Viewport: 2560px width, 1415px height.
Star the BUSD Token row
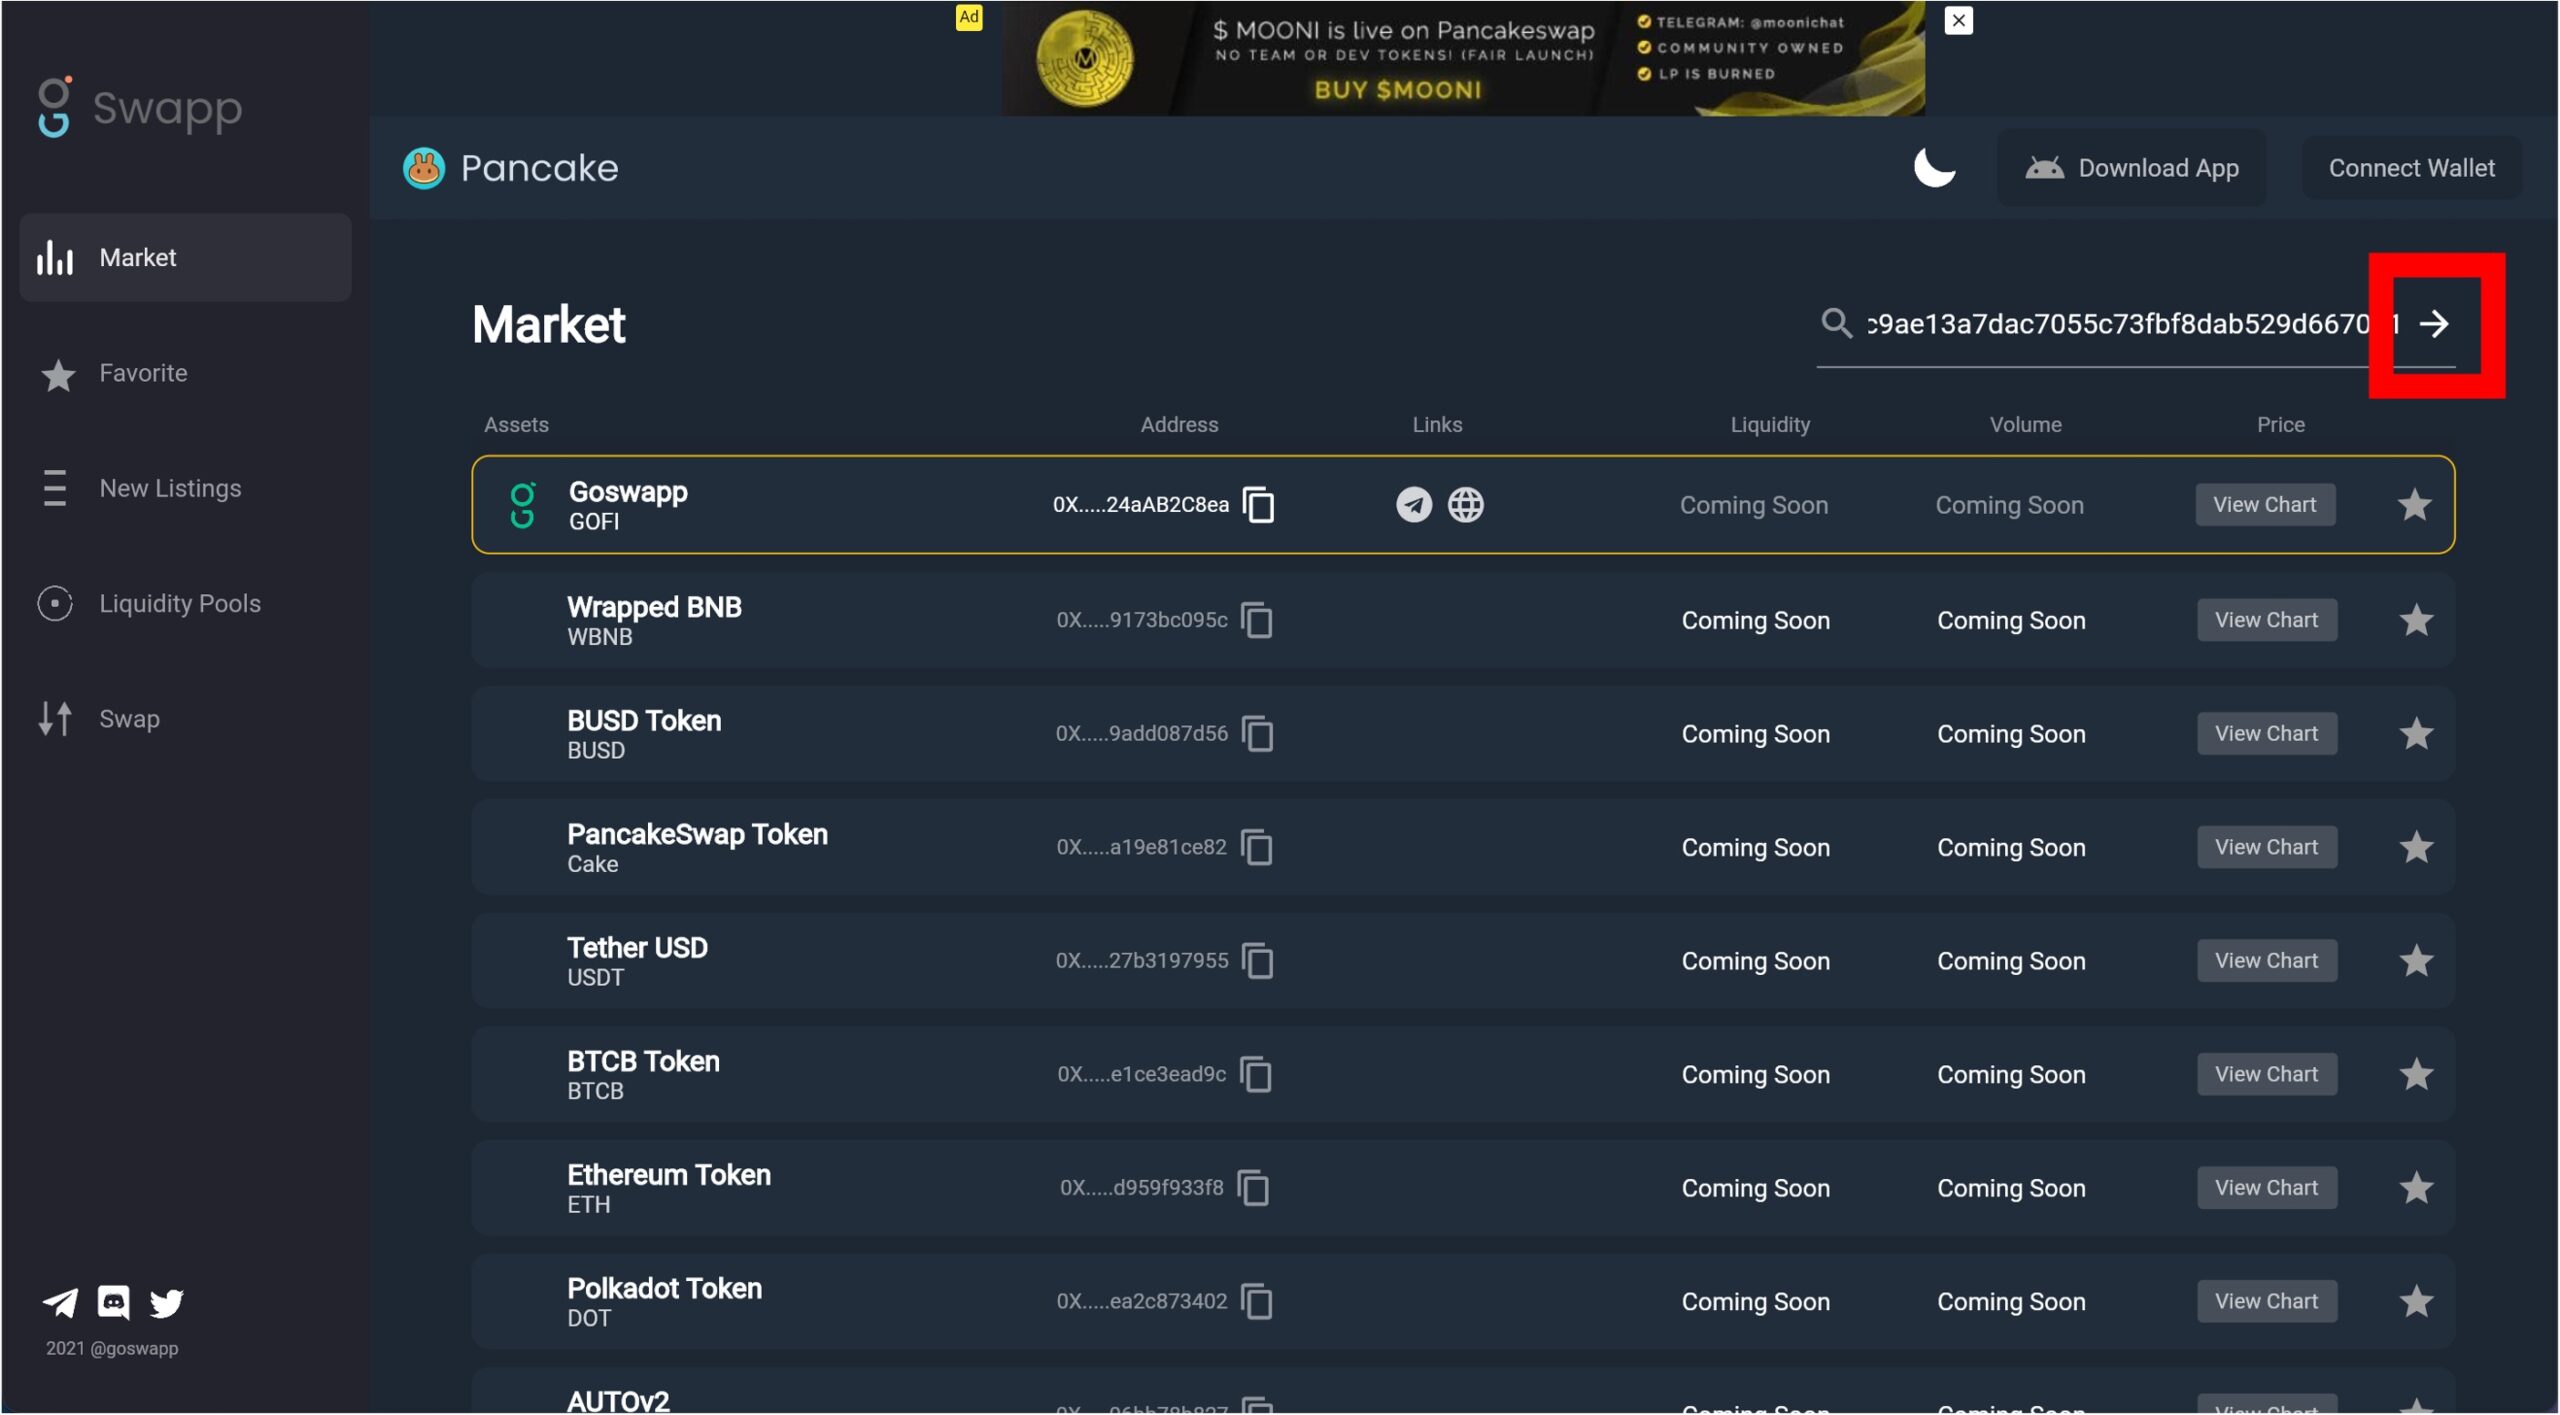pyautogui.click(x=2416, y=734)
